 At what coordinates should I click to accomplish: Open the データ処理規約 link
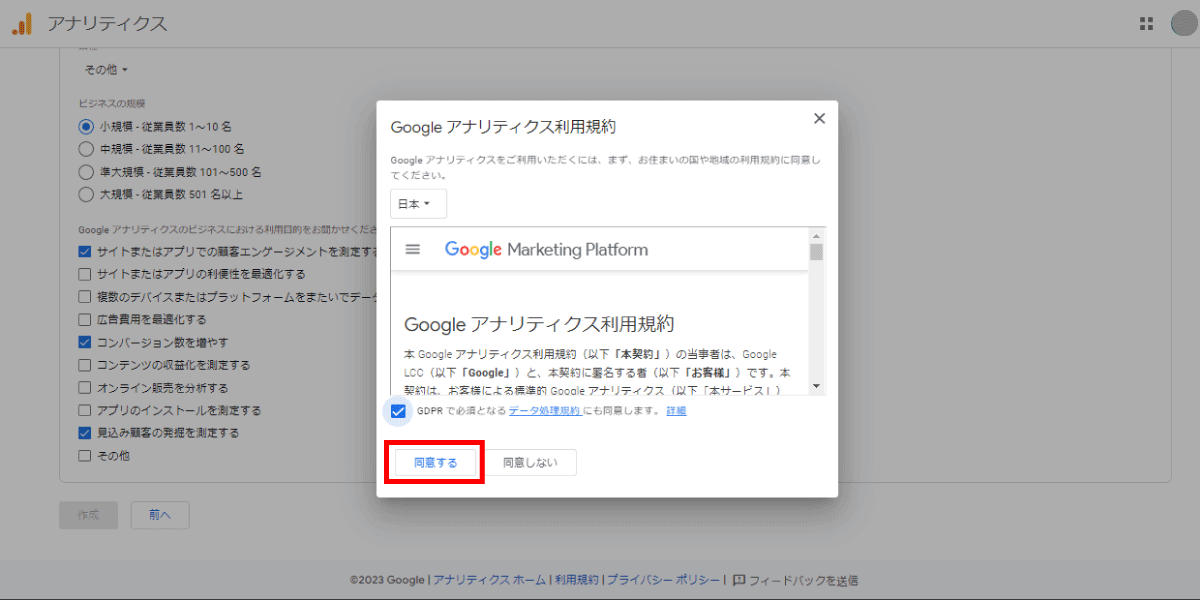544,411
